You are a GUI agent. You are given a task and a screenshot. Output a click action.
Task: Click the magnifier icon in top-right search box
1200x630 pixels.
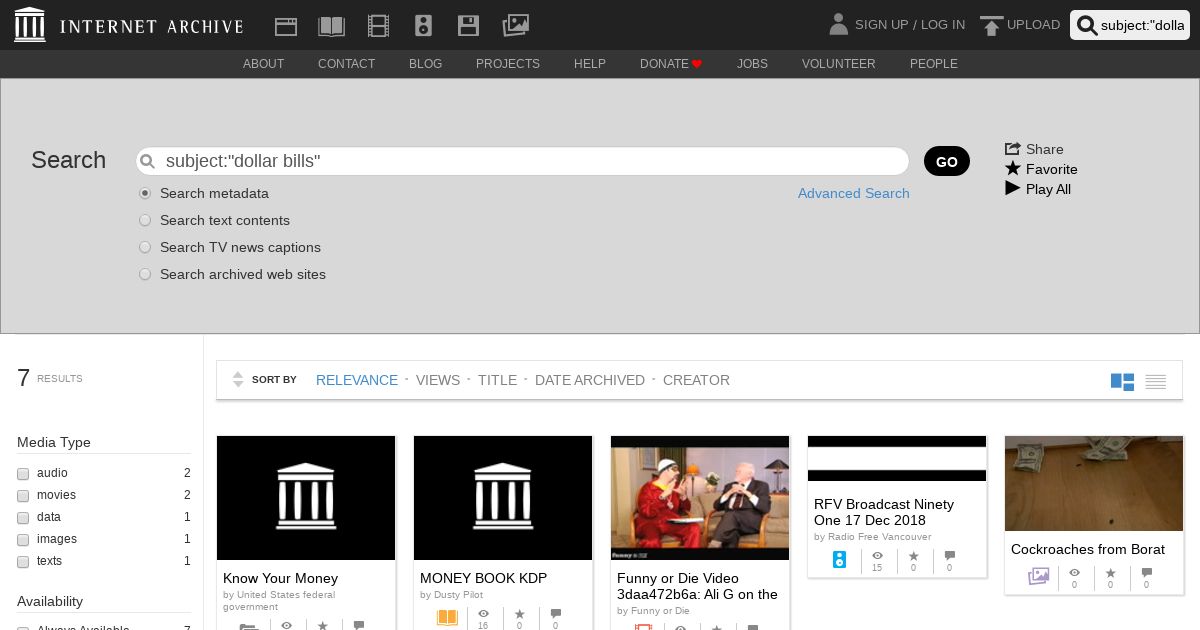(x=1087, y=26)
